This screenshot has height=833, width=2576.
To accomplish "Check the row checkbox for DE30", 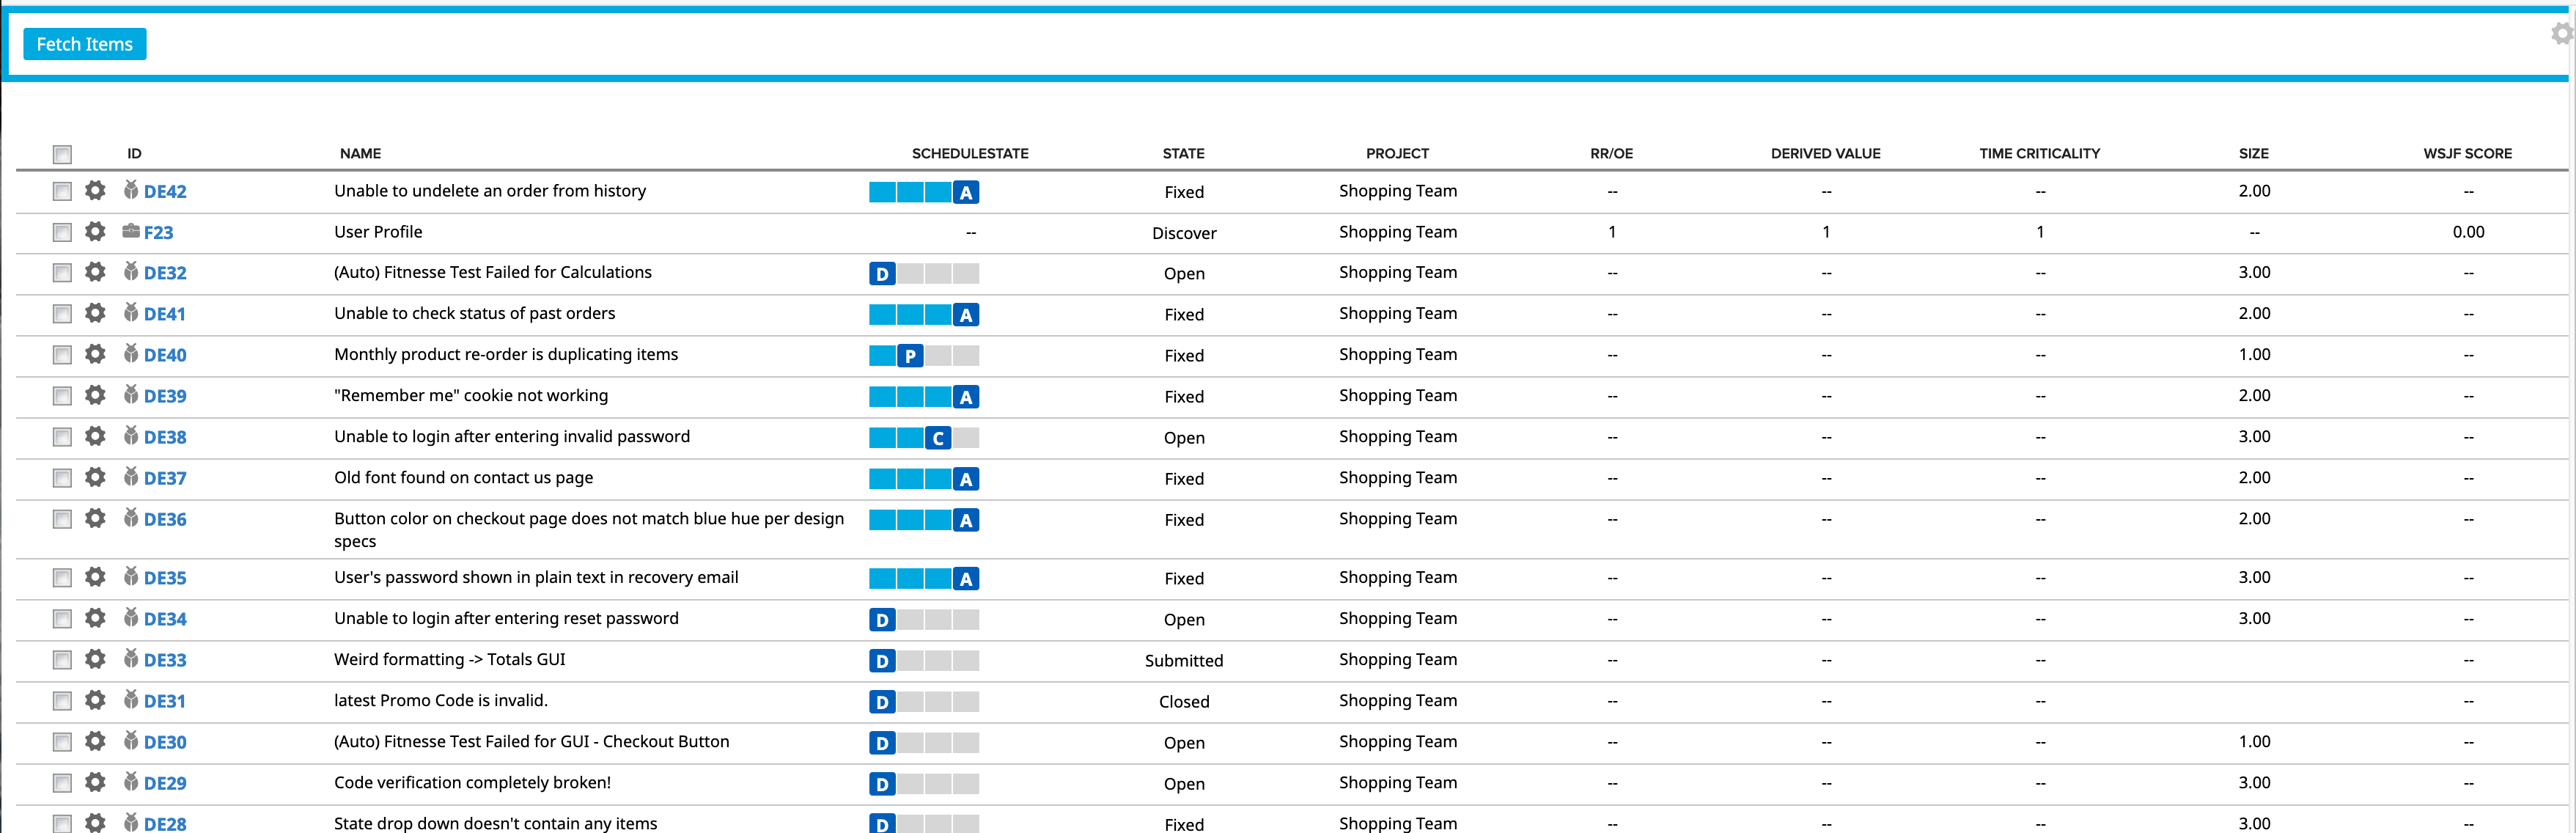I will 62,742.
